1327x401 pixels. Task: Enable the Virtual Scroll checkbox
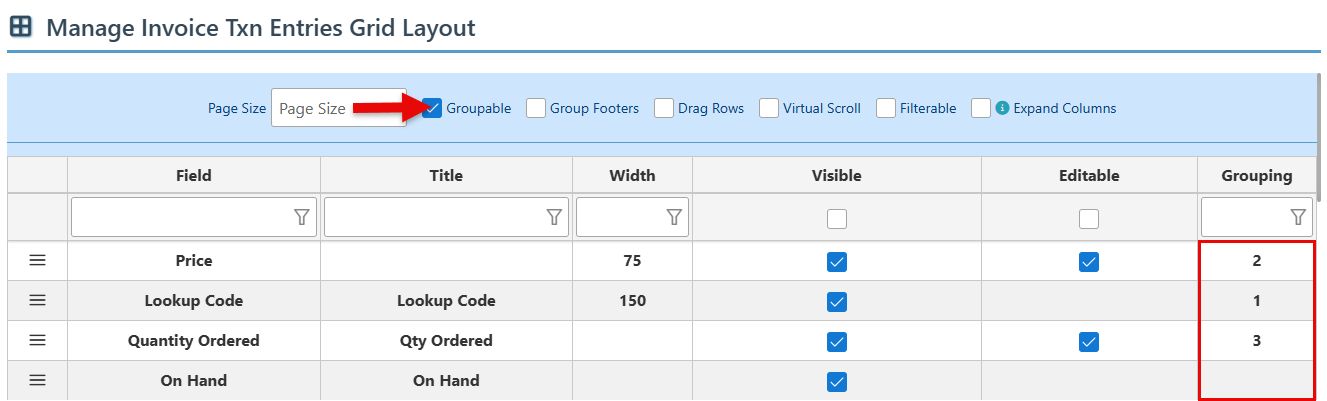[769, 108]
